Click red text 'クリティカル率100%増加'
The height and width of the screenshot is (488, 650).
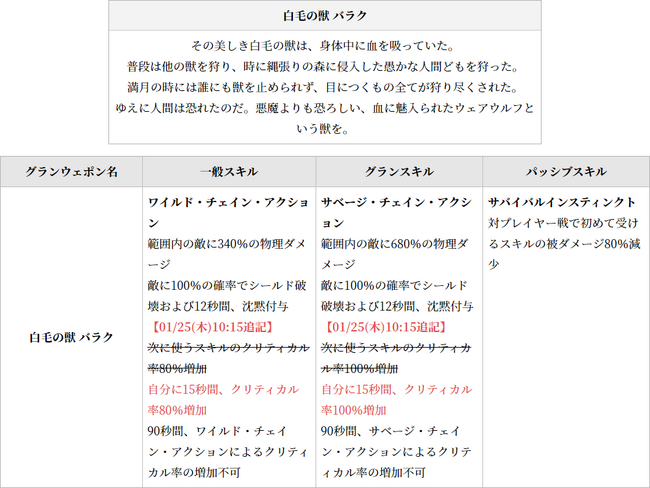tap(397, 400)
